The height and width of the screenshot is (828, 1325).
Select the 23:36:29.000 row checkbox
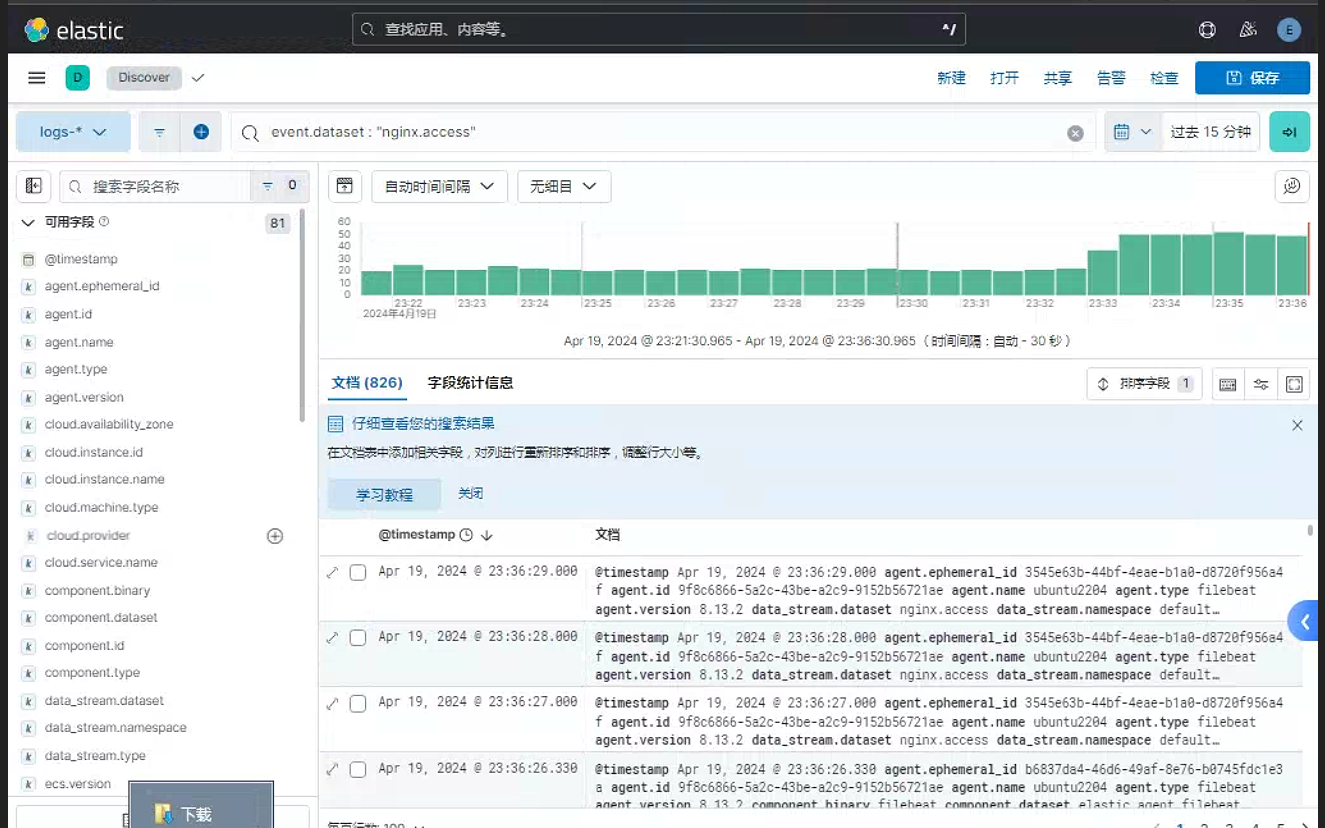[x=358, y=573]
